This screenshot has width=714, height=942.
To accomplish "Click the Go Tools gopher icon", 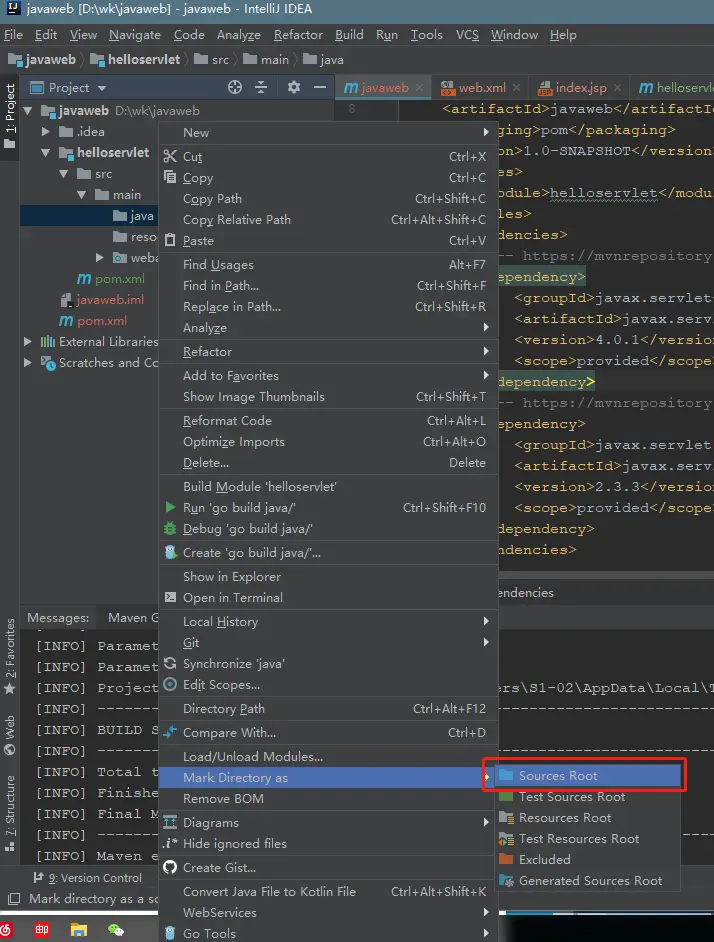I will click(x=170, y=933).
